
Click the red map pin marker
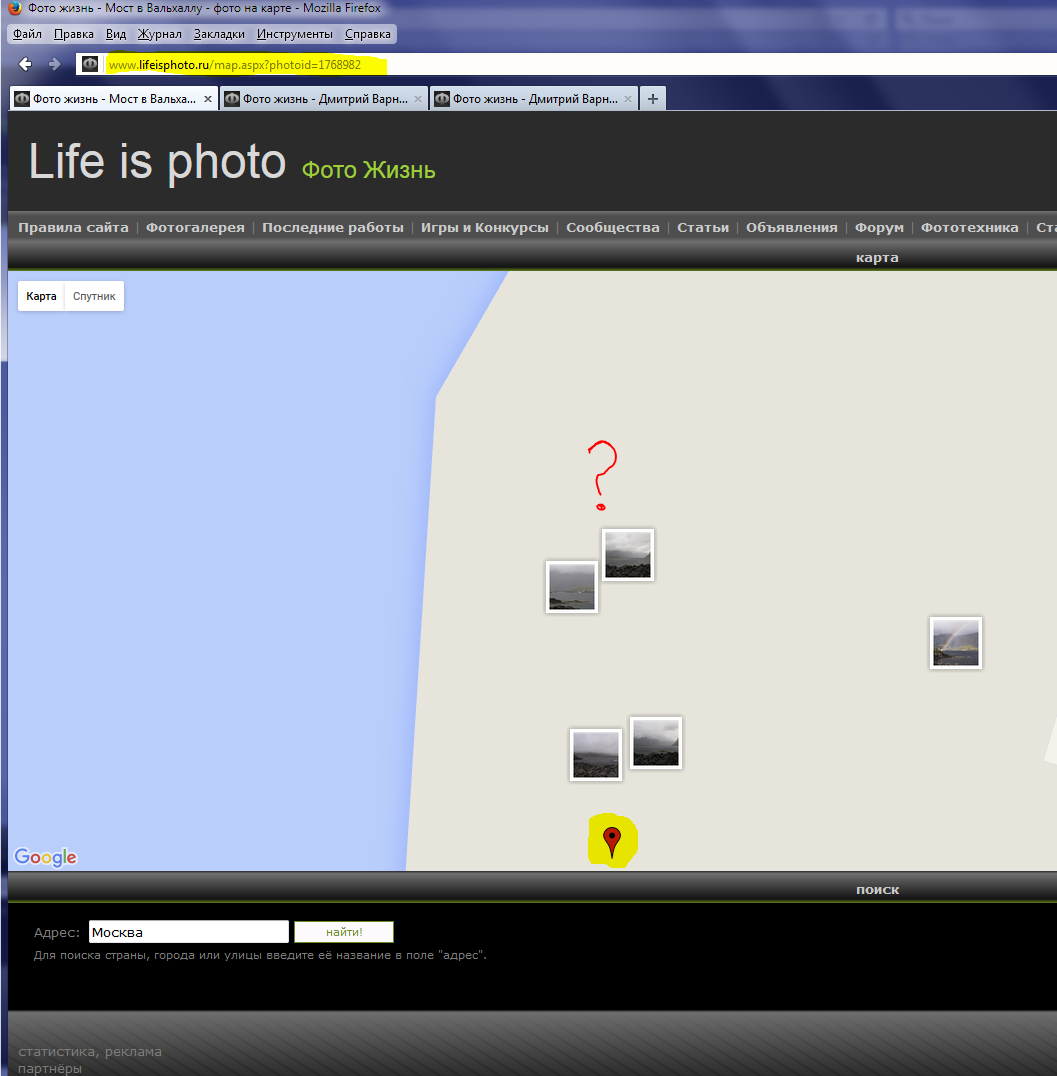tap(612, 841)
